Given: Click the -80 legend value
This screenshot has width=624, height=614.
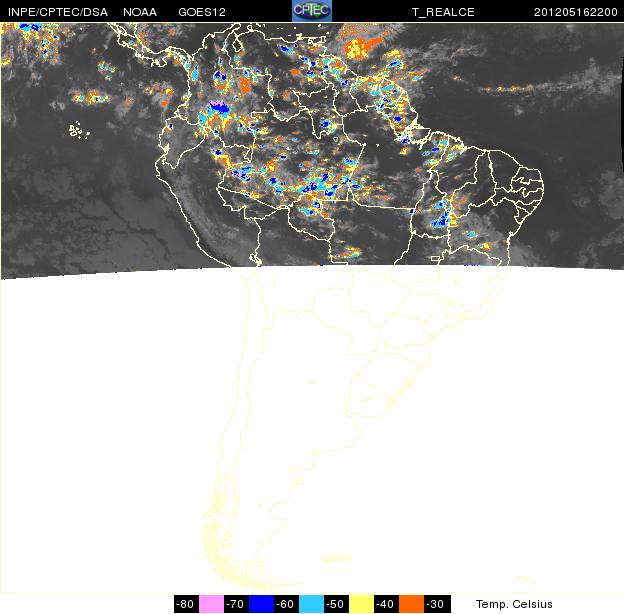Looking at the screenshot, I should 186,604.
